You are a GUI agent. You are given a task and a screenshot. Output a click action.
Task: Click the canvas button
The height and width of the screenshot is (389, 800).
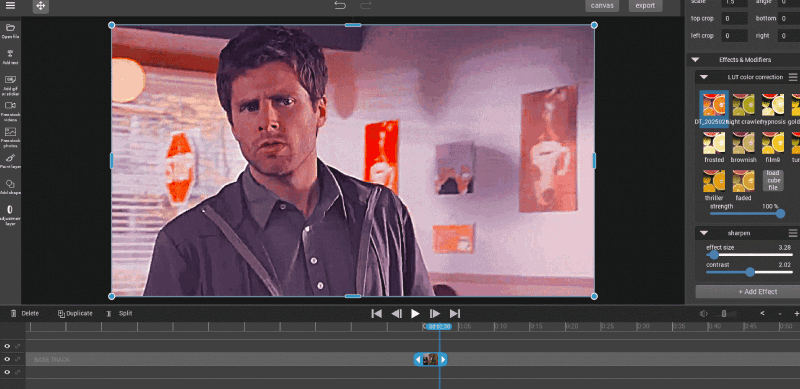[x=602, y=6]
